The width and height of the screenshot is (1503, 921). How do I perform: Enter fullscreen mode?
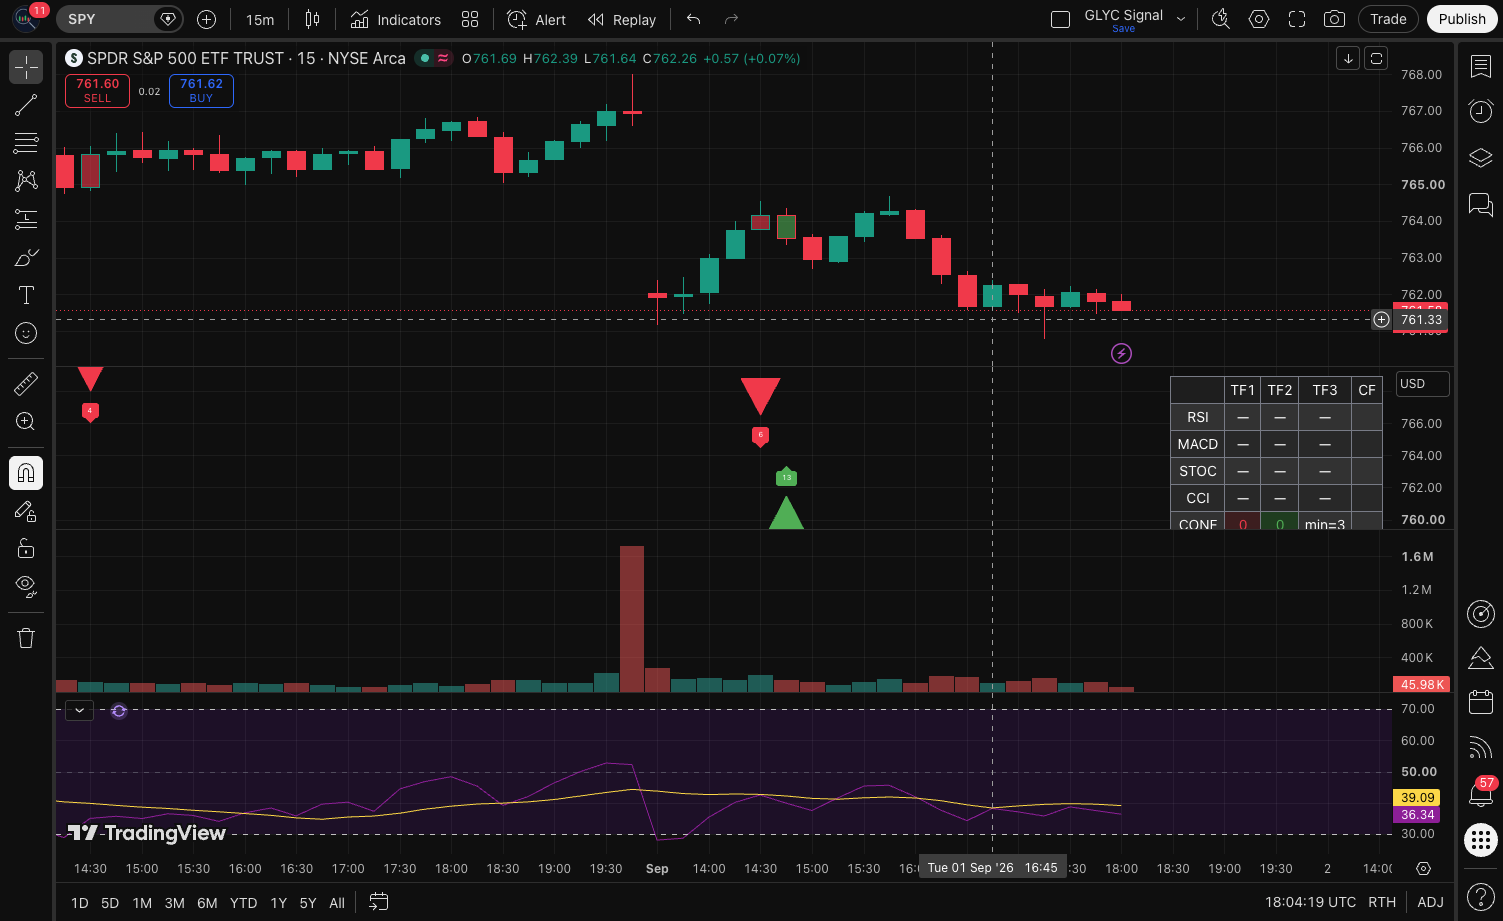(1297, 19)
